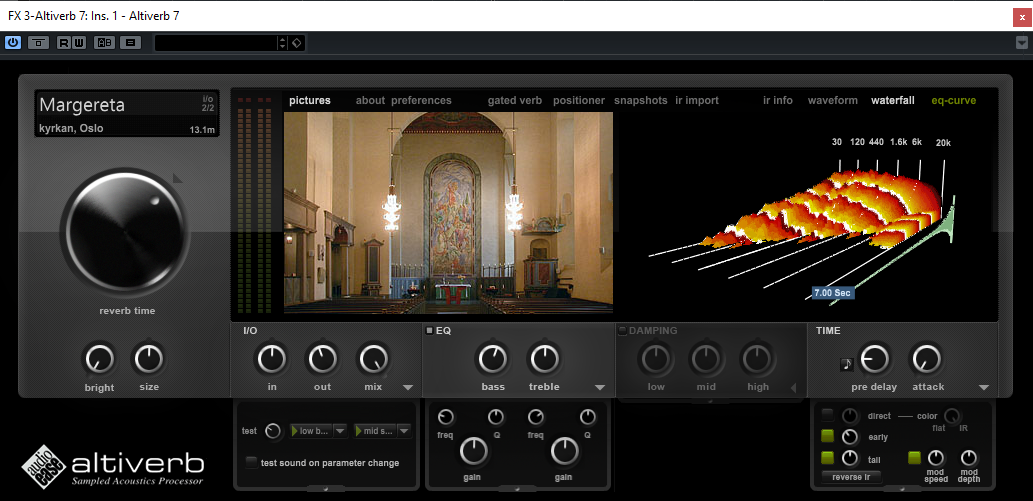This screenshot has width=1033, height=501.
Task: Toggle the early reflections enable button
Action: tap(827, 436)
